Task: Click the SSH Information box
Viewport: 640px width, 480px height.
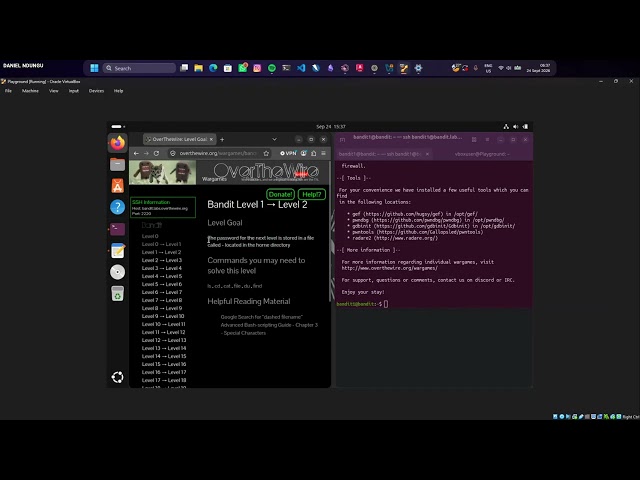Action: pyautogui.click(x=163, y=207)
